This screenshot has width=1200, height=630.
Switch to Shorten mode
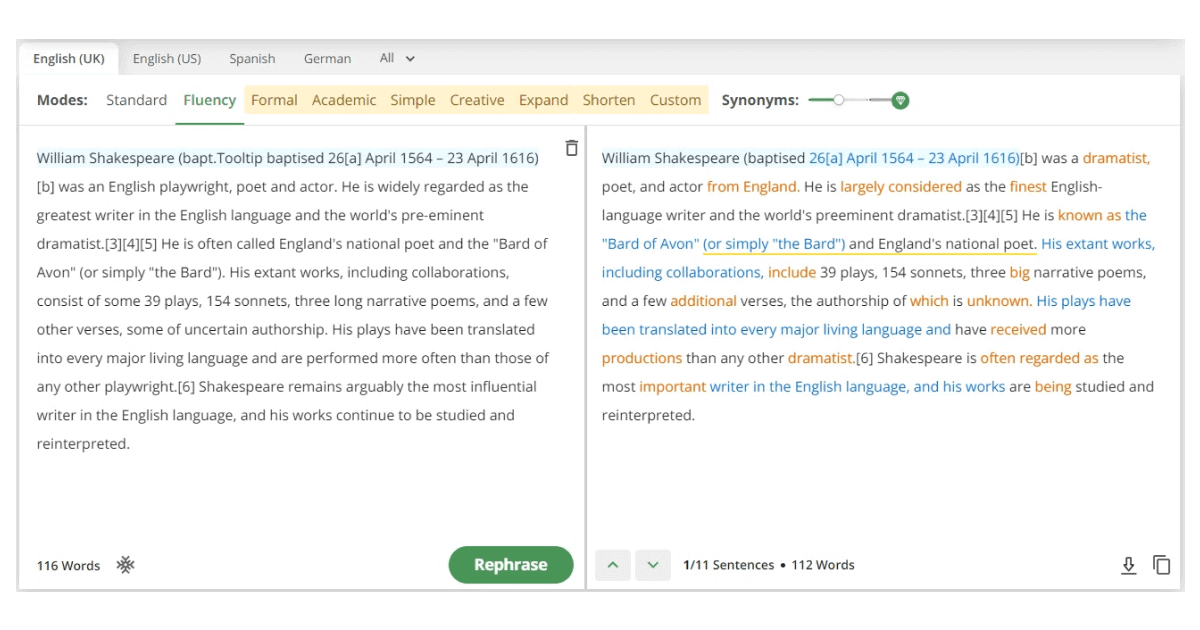coord(609,100)
